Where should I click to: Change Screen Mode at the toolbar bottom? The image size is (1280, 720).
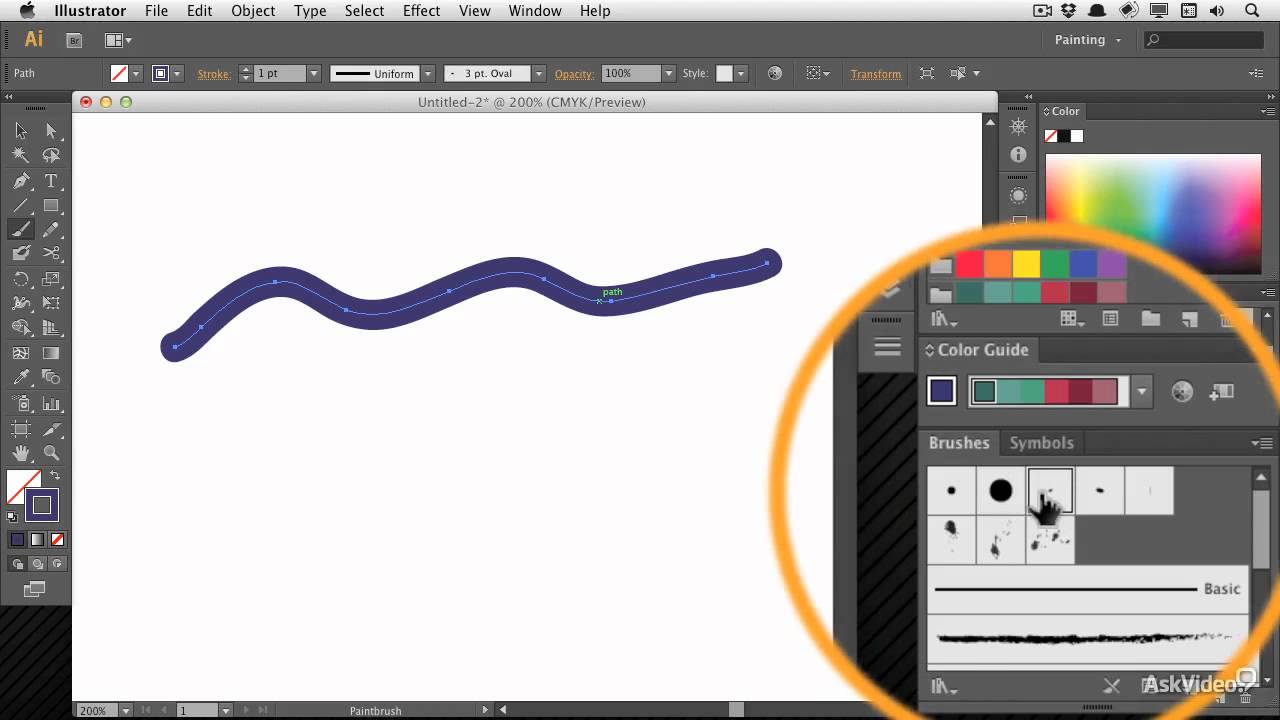tap(35, 589)
